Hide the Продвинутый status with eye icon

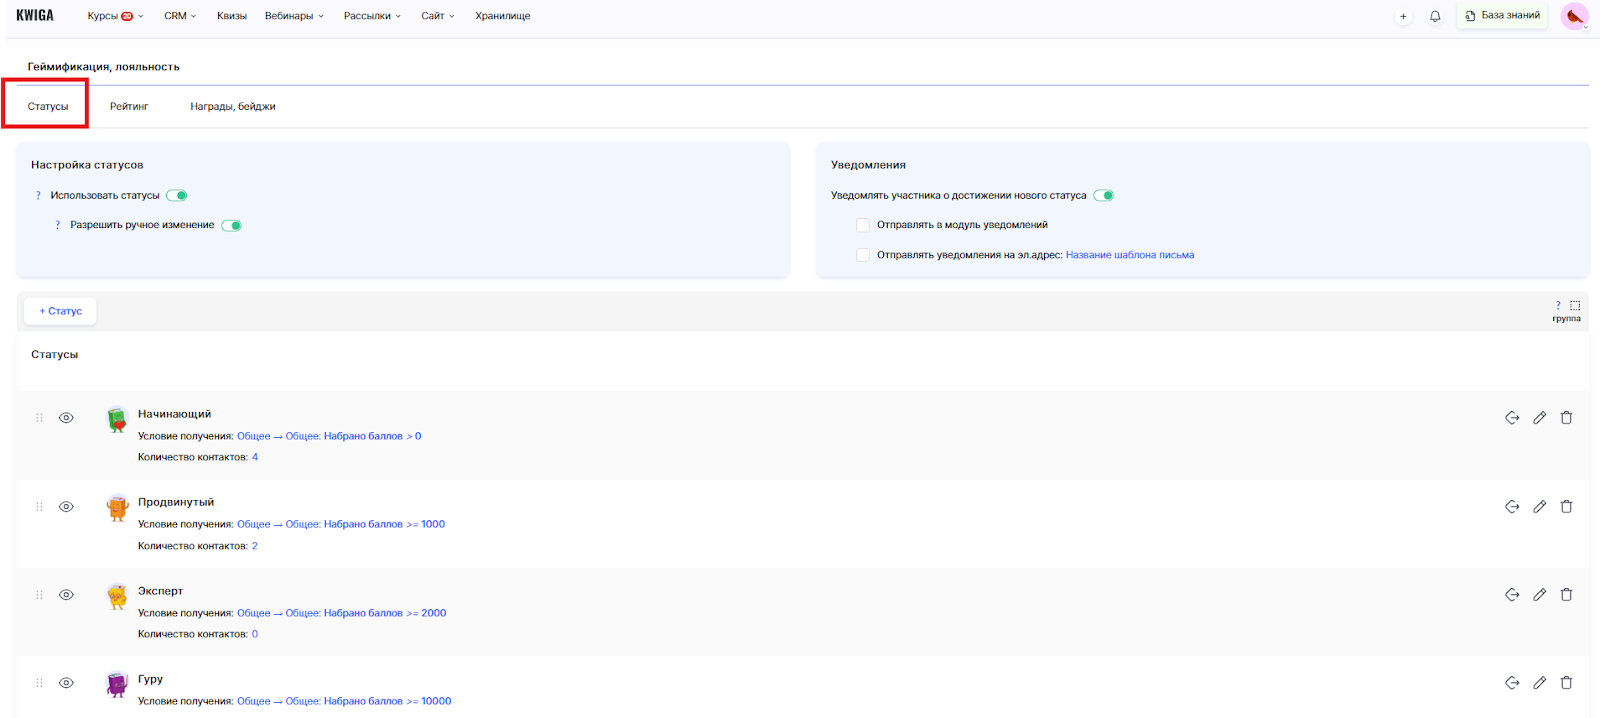[x=66, y=507]
